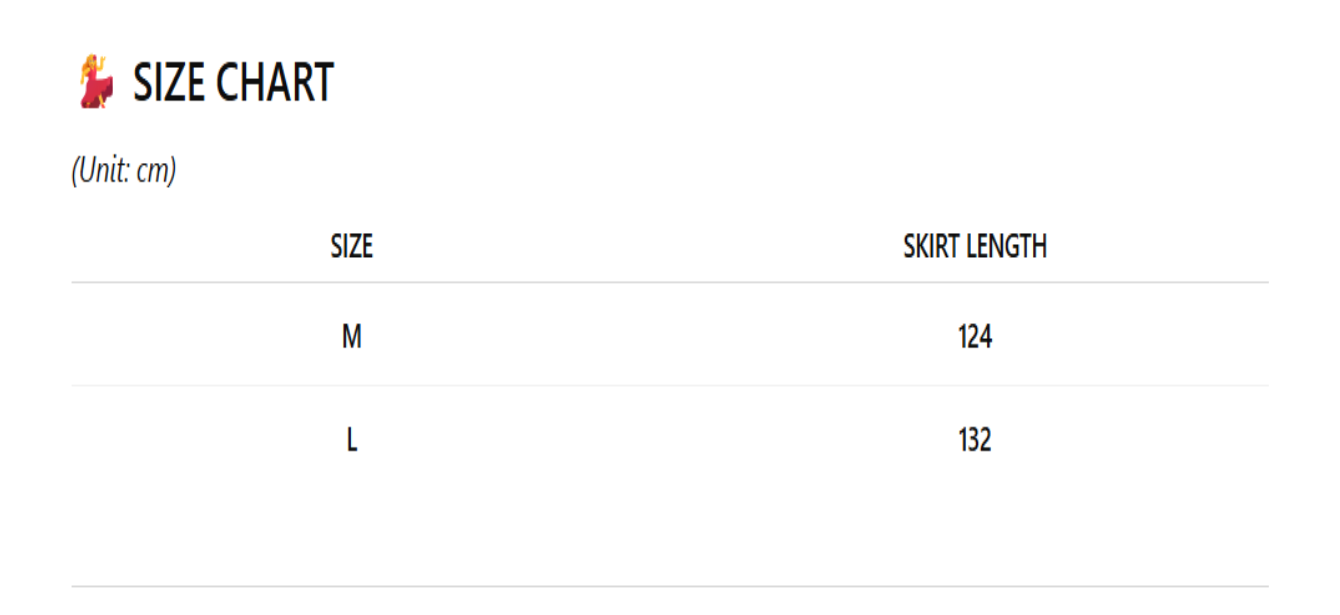
Task: Click the 124 skirt length value
Action: (975, 337)
